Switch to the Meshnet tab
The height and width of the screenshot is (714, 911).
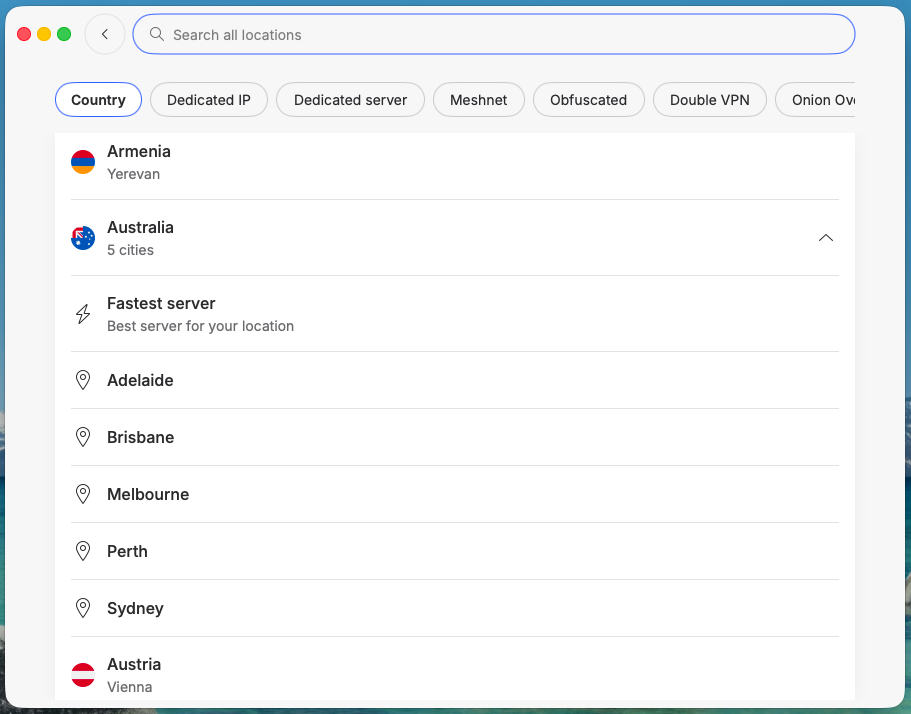pyautogui.click(x=479, y=100)
